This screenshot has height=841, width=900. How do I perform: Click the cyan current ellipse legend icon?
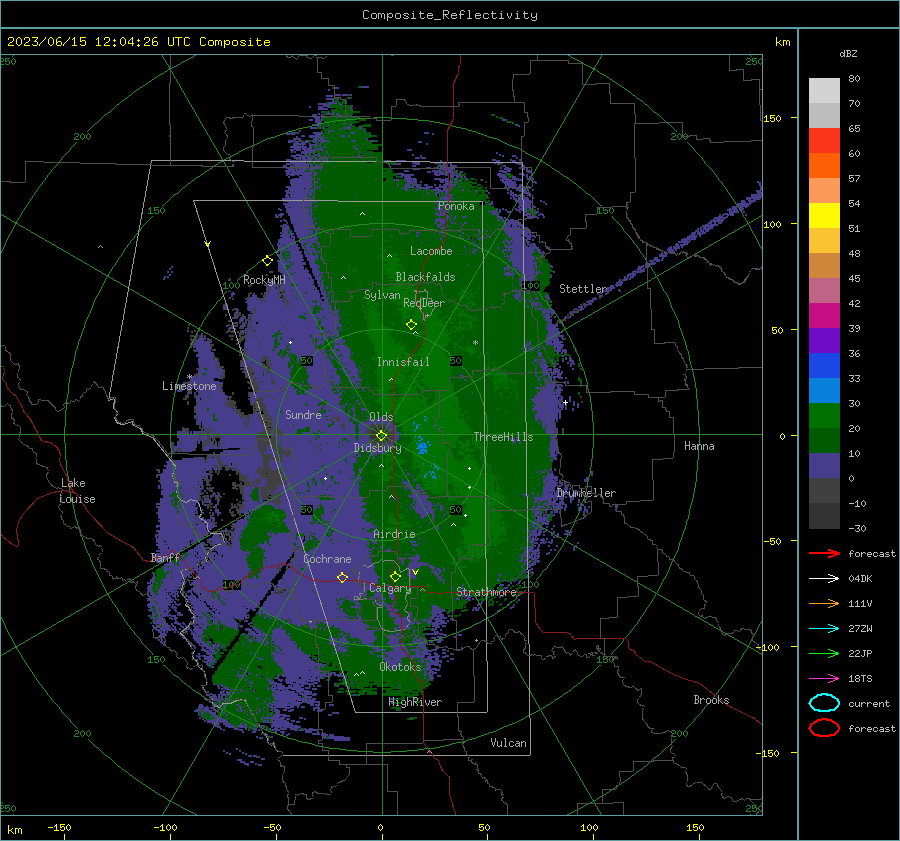pyautogui.click(x=824, y=703)
